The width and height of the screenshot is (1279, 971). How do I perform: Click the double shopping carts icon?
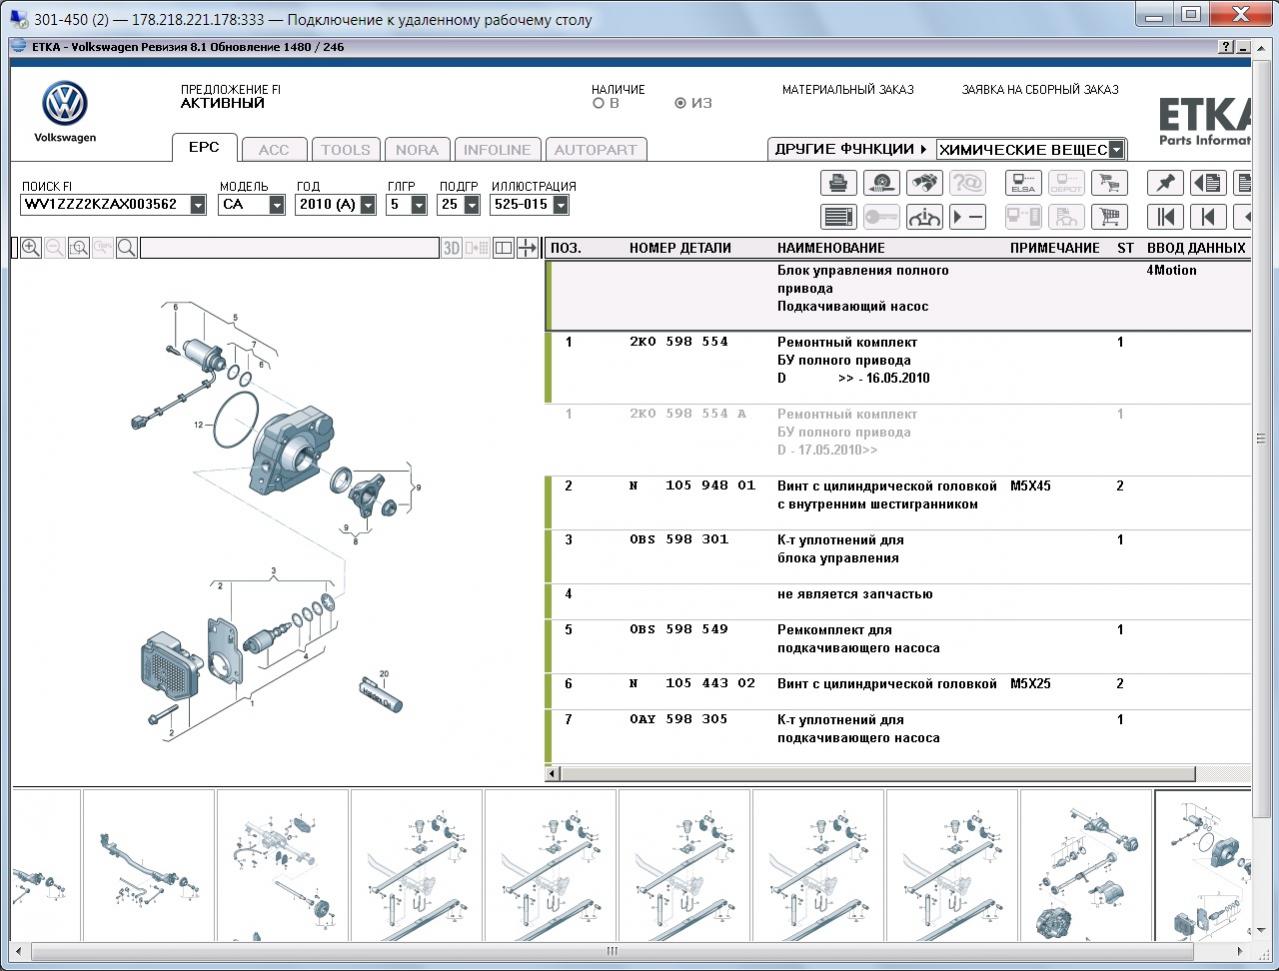(x=1109, y=183)
